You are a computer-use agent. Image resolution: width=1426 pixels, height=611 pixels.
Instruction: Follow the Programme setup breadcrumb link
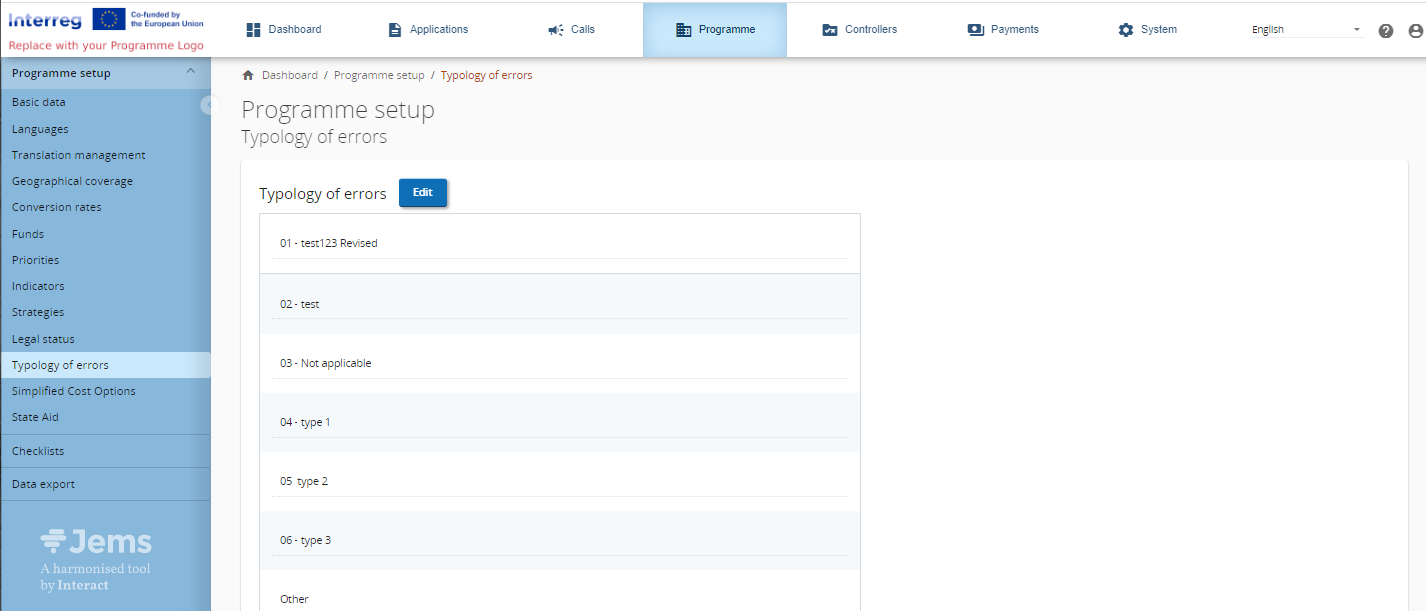point(379,76)
